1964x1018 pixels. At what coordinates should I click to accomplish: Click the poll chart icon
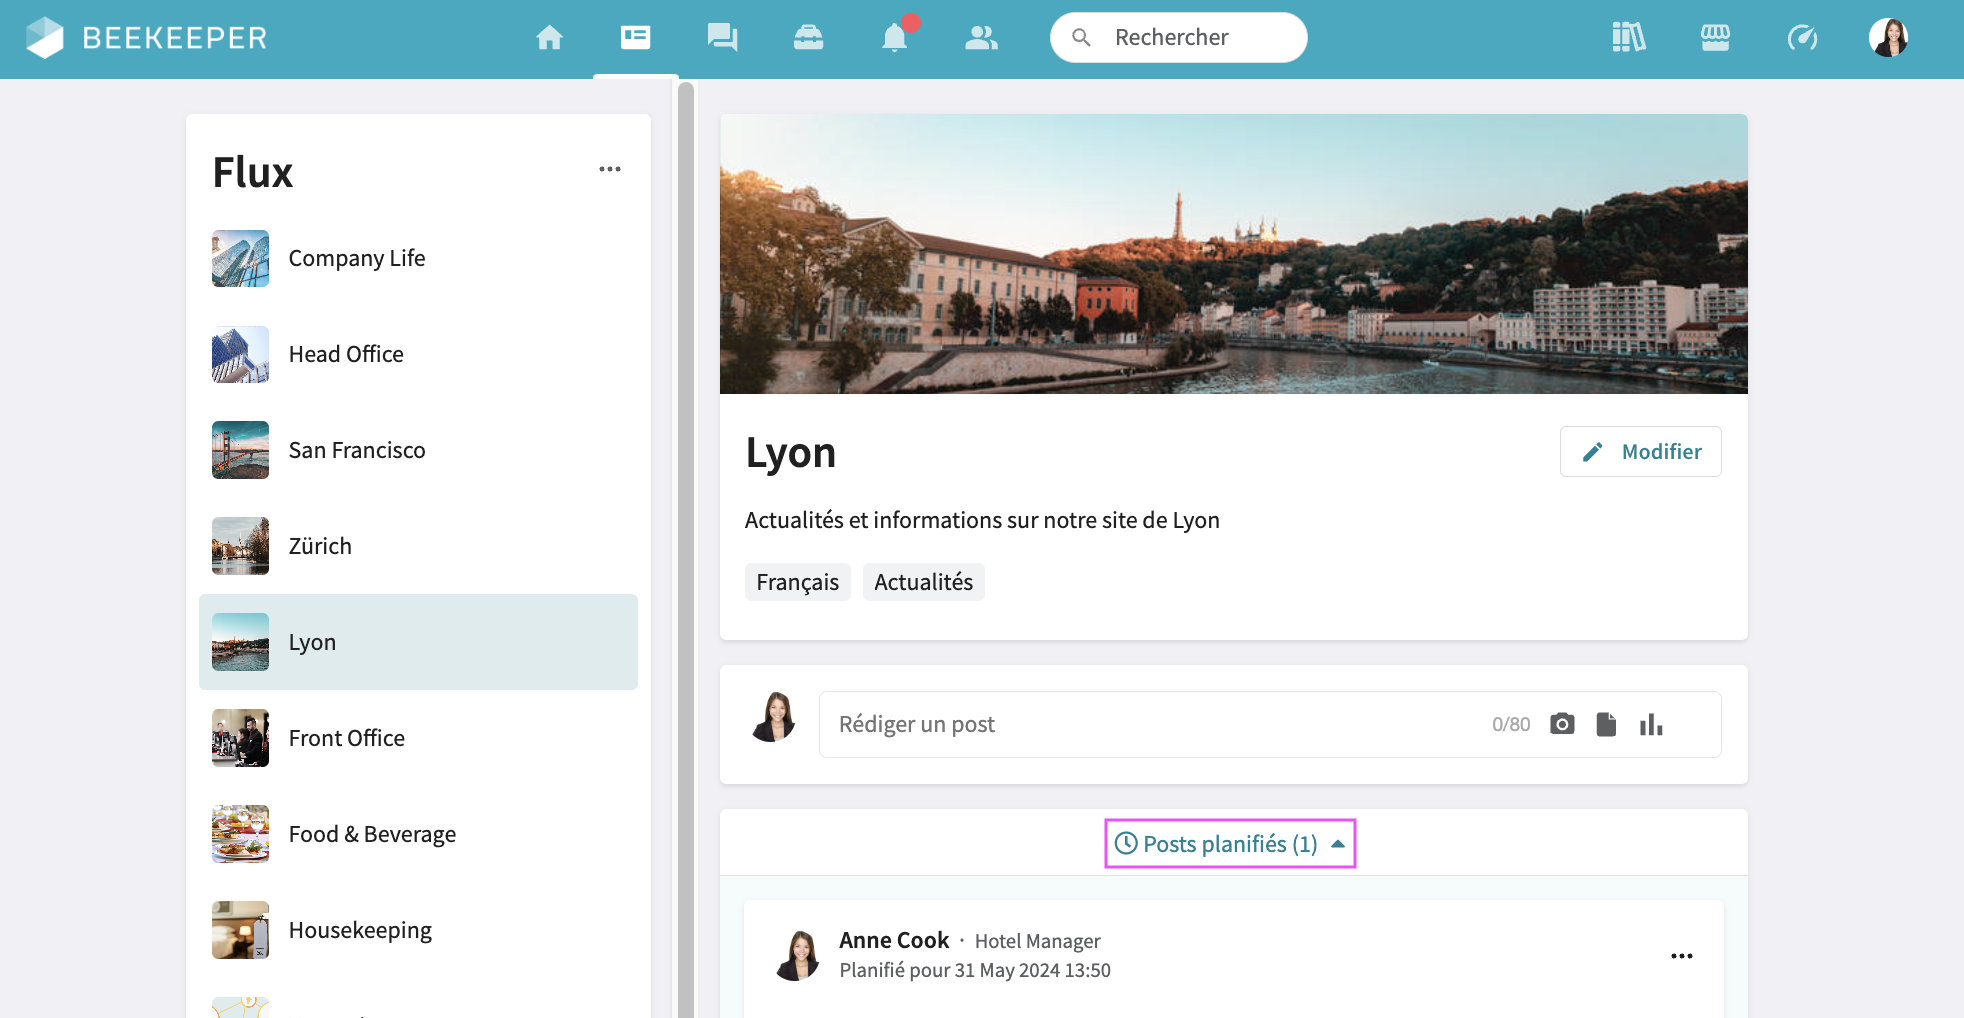click(x=1651, y=724)
